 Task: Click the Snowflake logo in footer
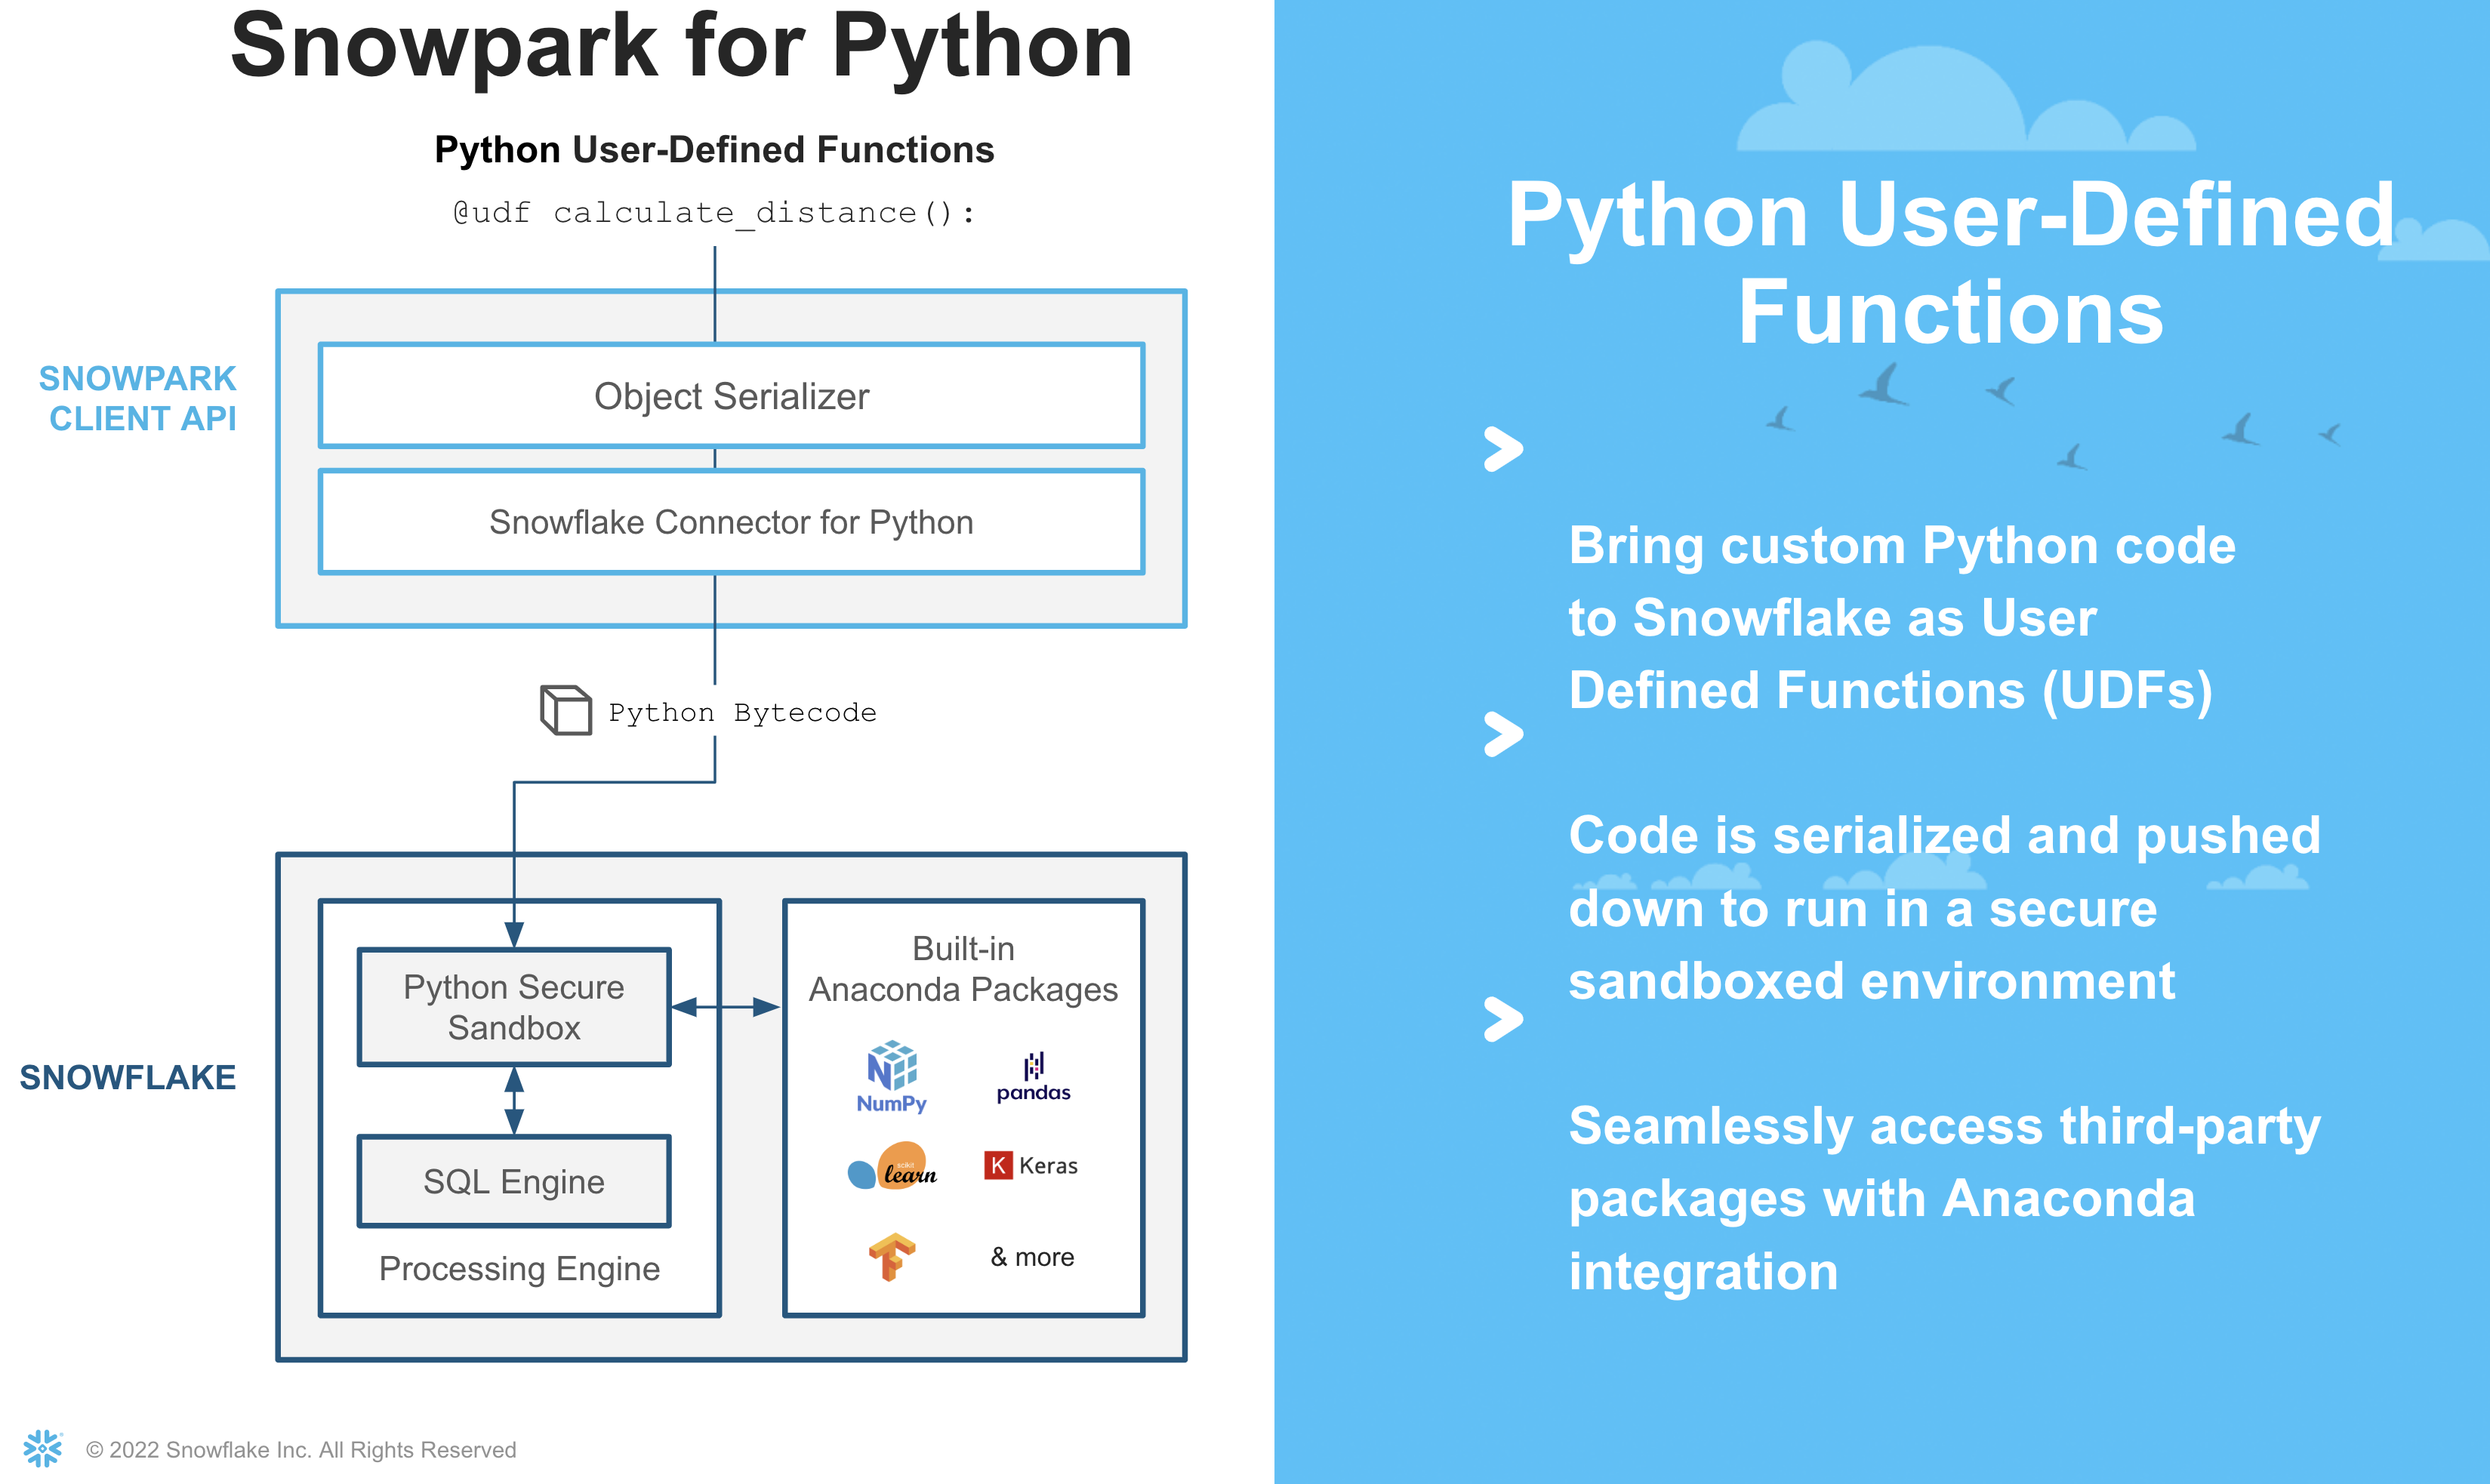[x=43, y=1448]
